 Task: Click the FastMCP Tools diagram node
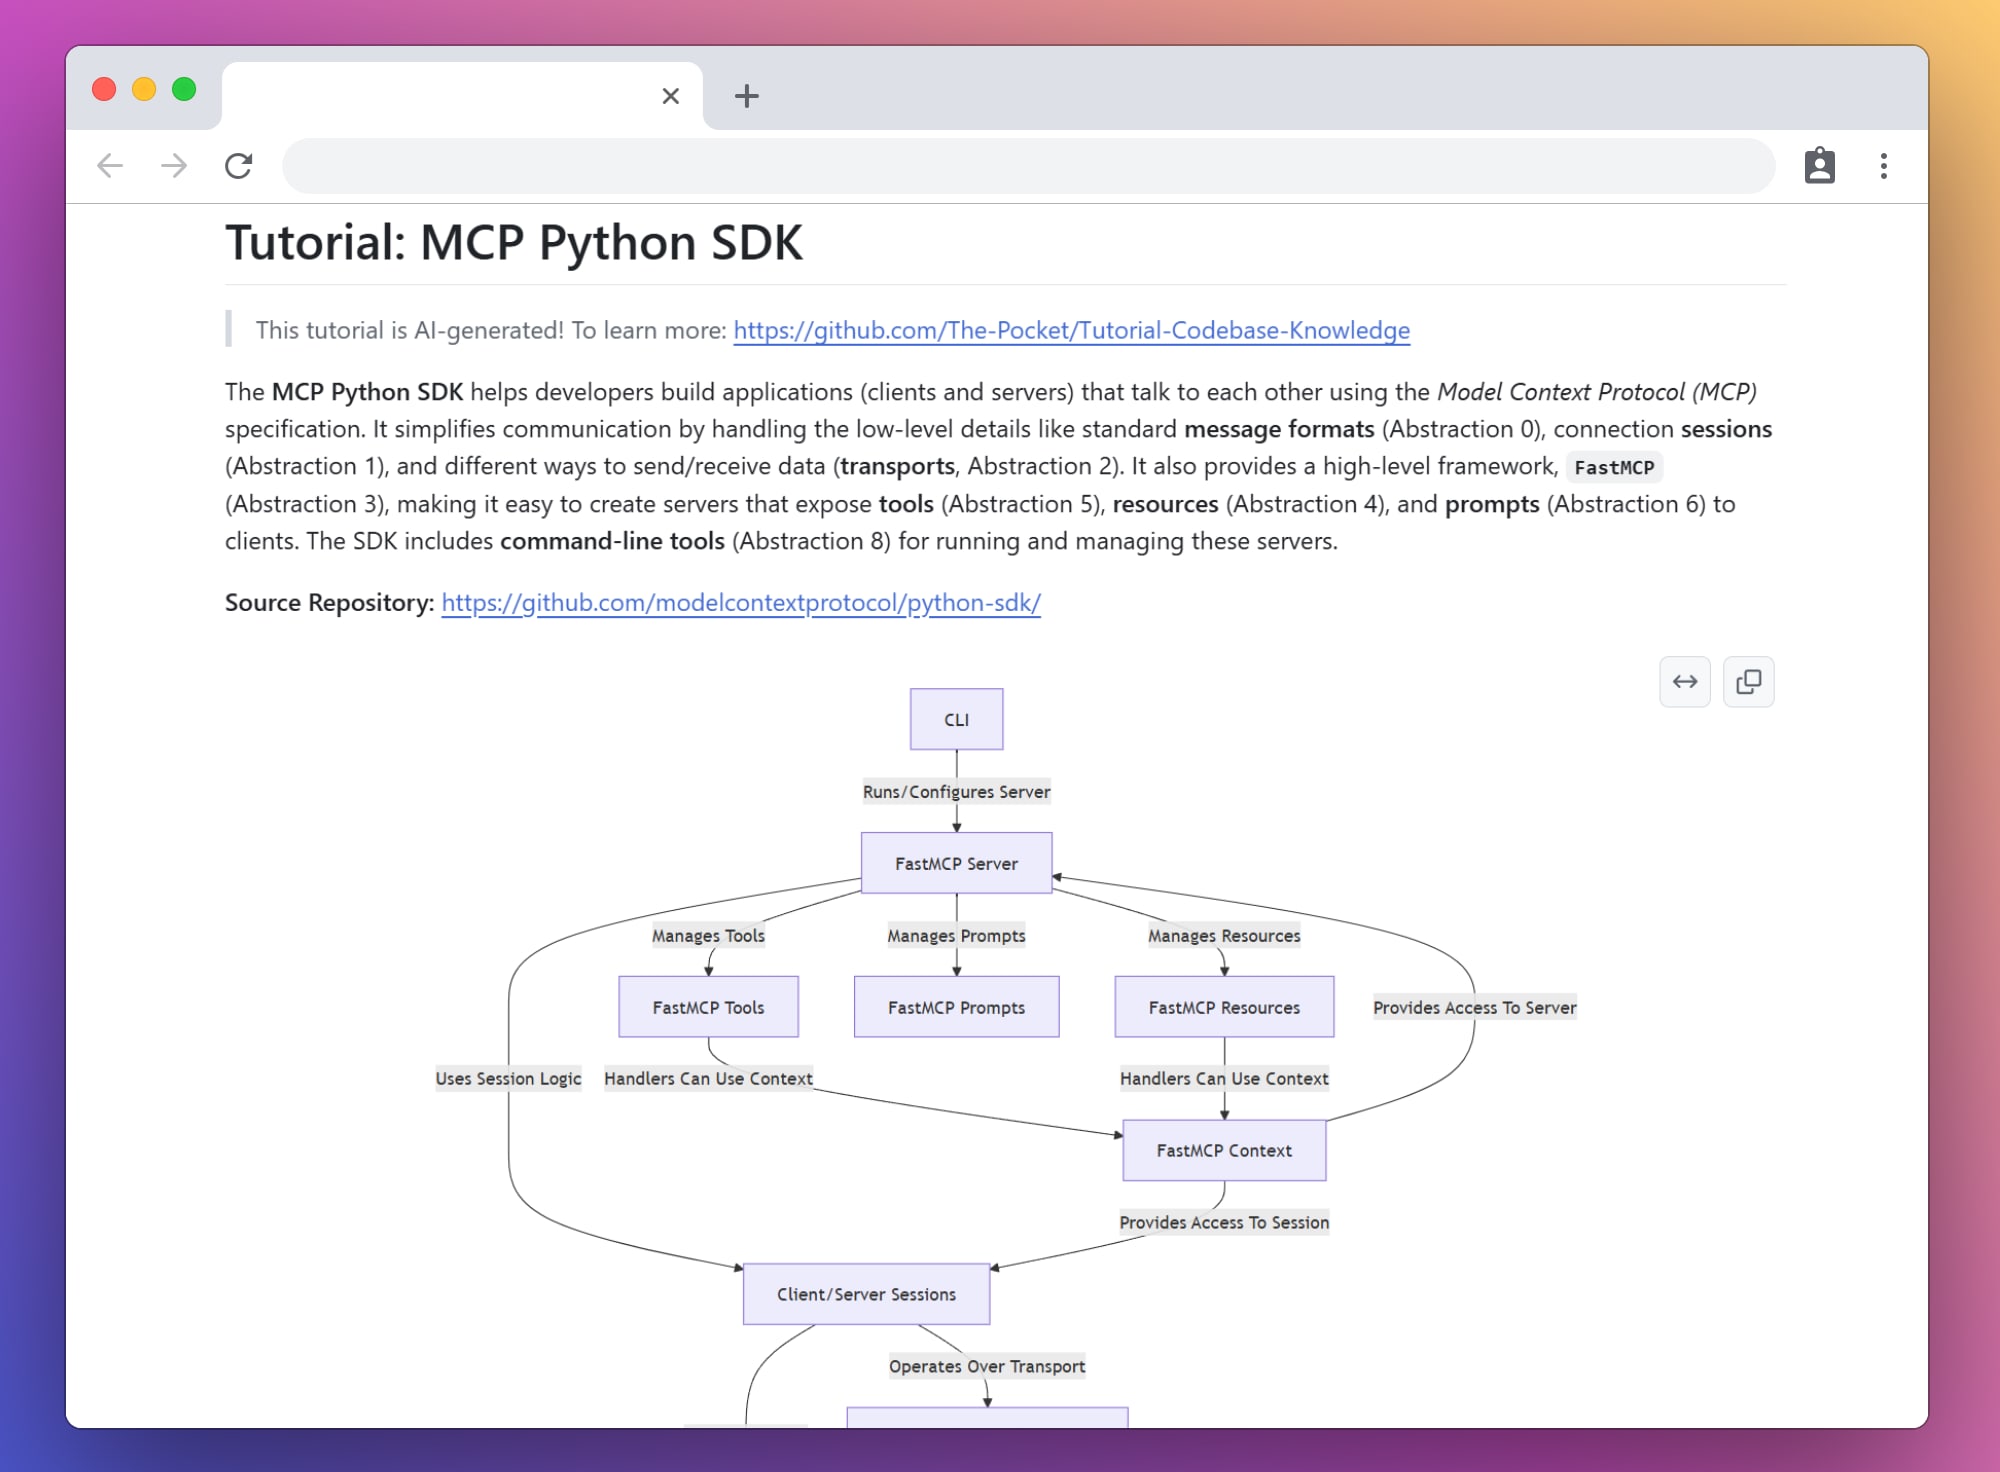708,1007
